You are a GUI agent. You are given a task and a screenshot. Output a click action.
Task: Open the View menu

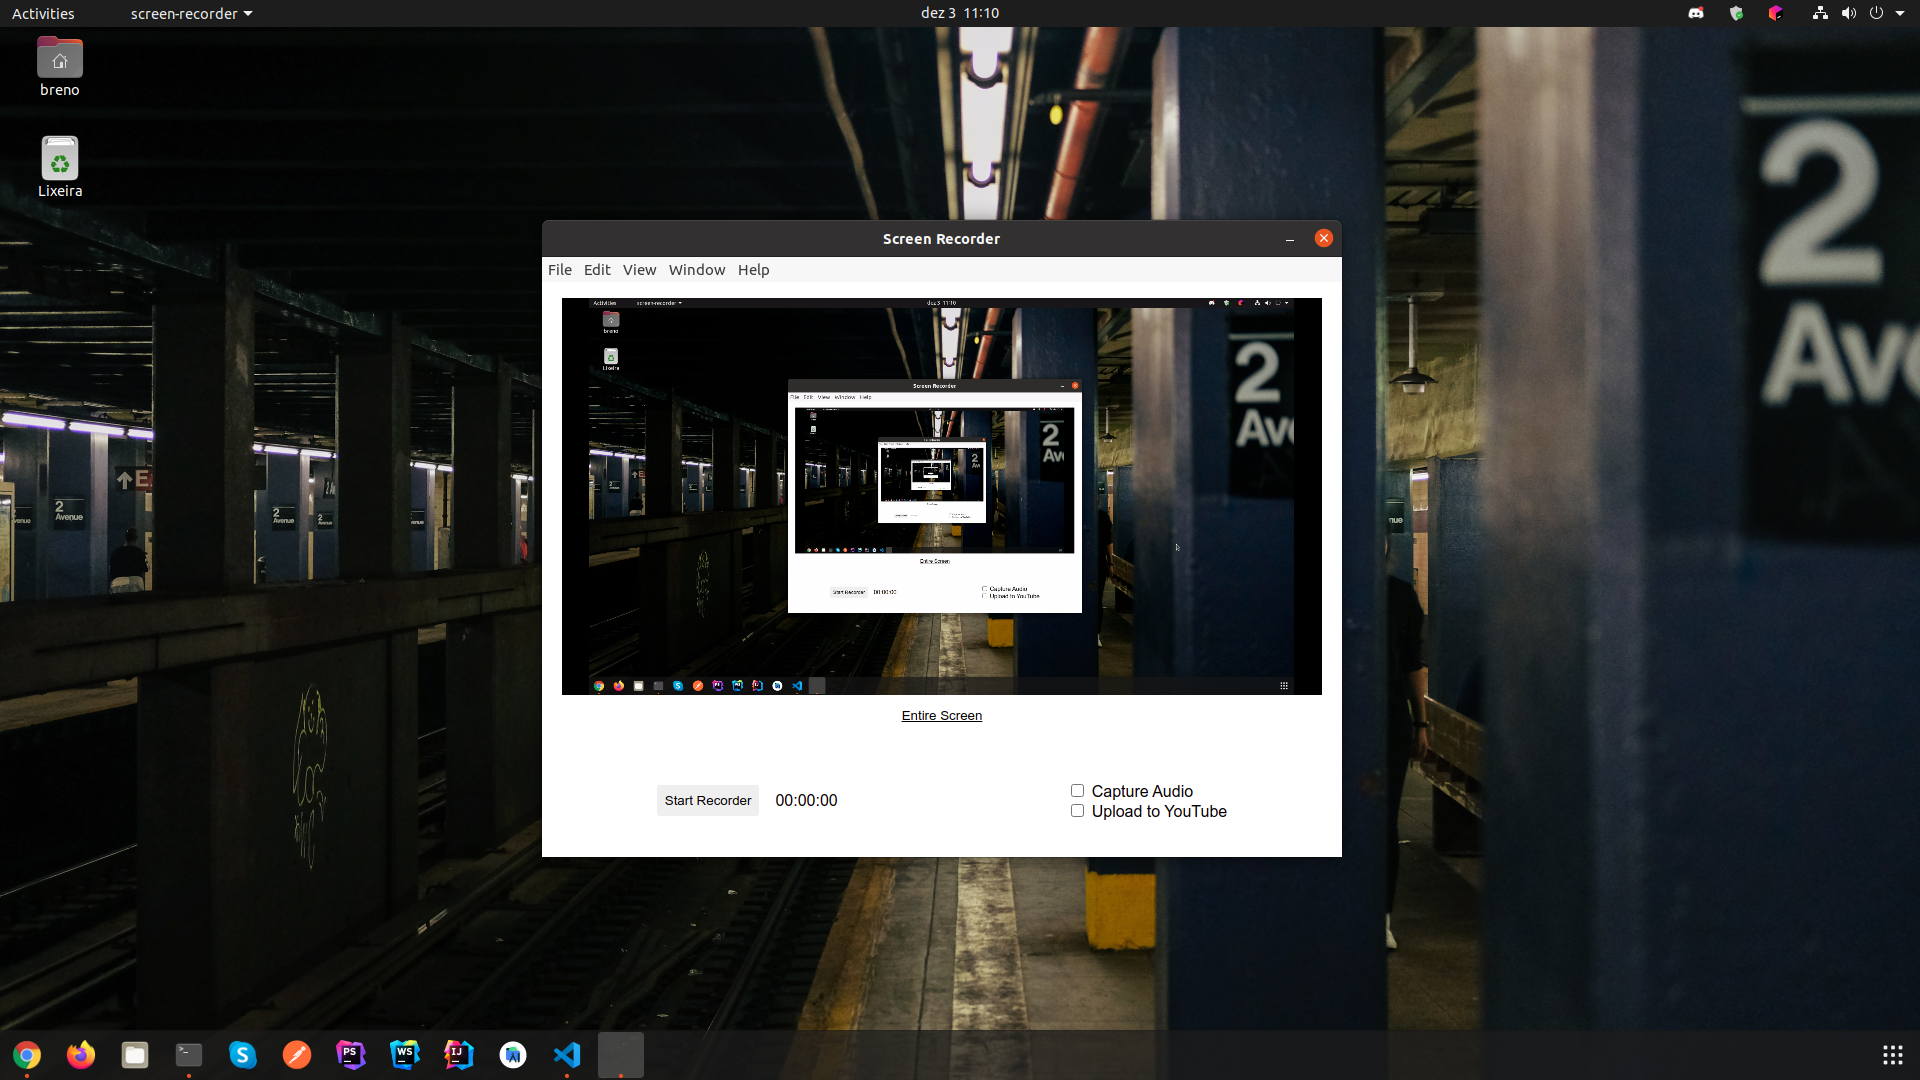(639, 270)
